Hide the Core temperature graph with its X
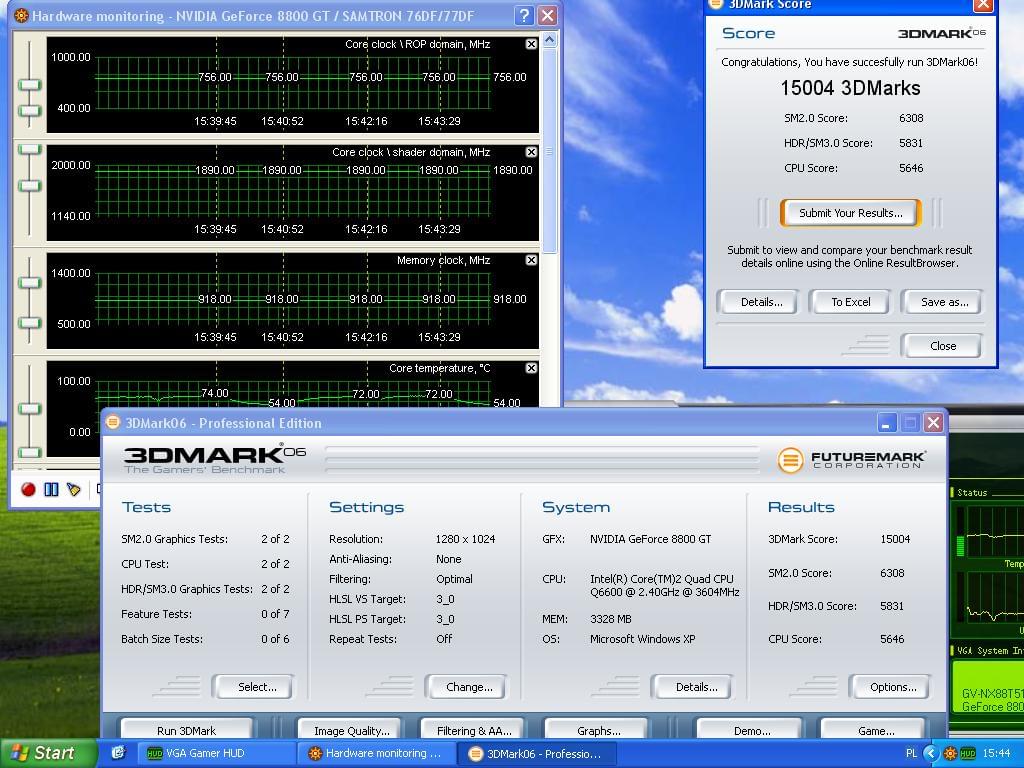1024x768 pixels. click(531, 368)
